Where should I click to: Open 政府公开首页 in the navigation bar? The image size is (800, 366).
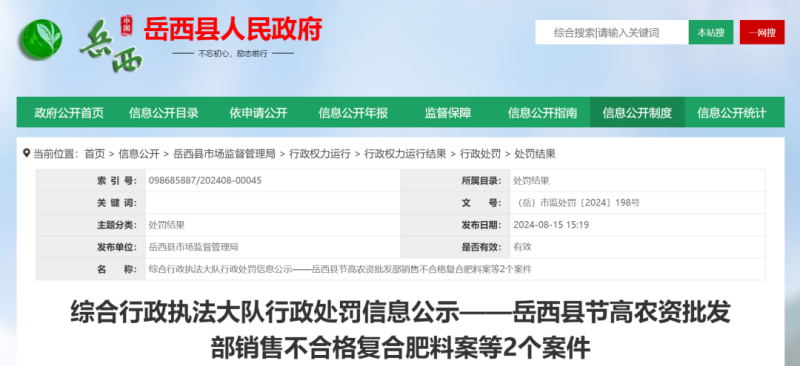tap(69, 113)
